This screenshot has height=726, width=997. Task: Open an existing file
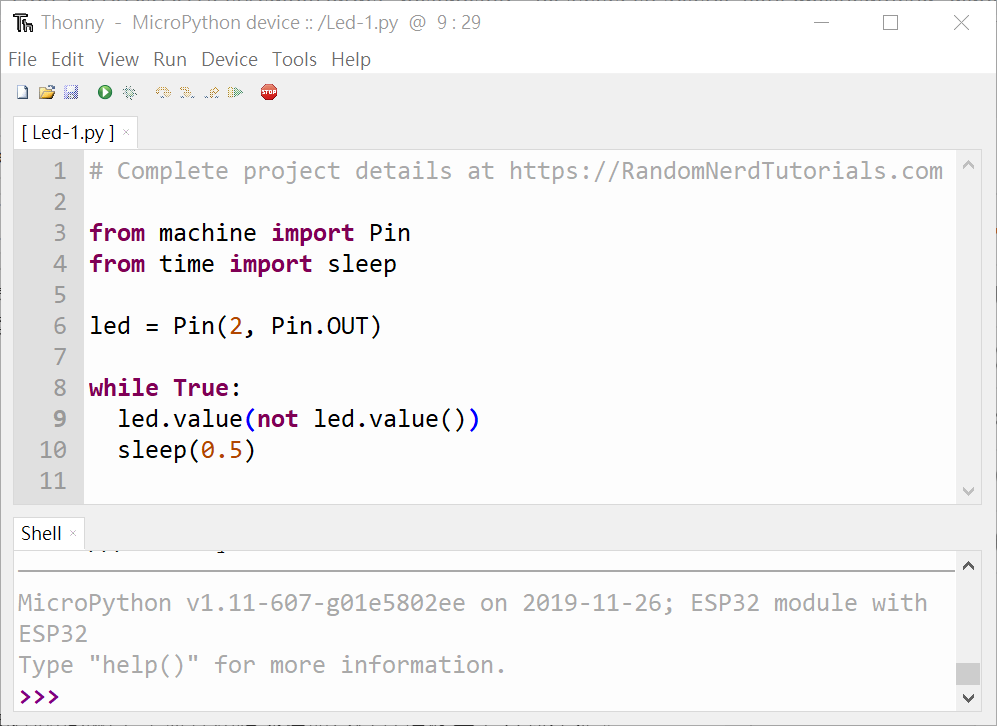[x=46, y=91]
